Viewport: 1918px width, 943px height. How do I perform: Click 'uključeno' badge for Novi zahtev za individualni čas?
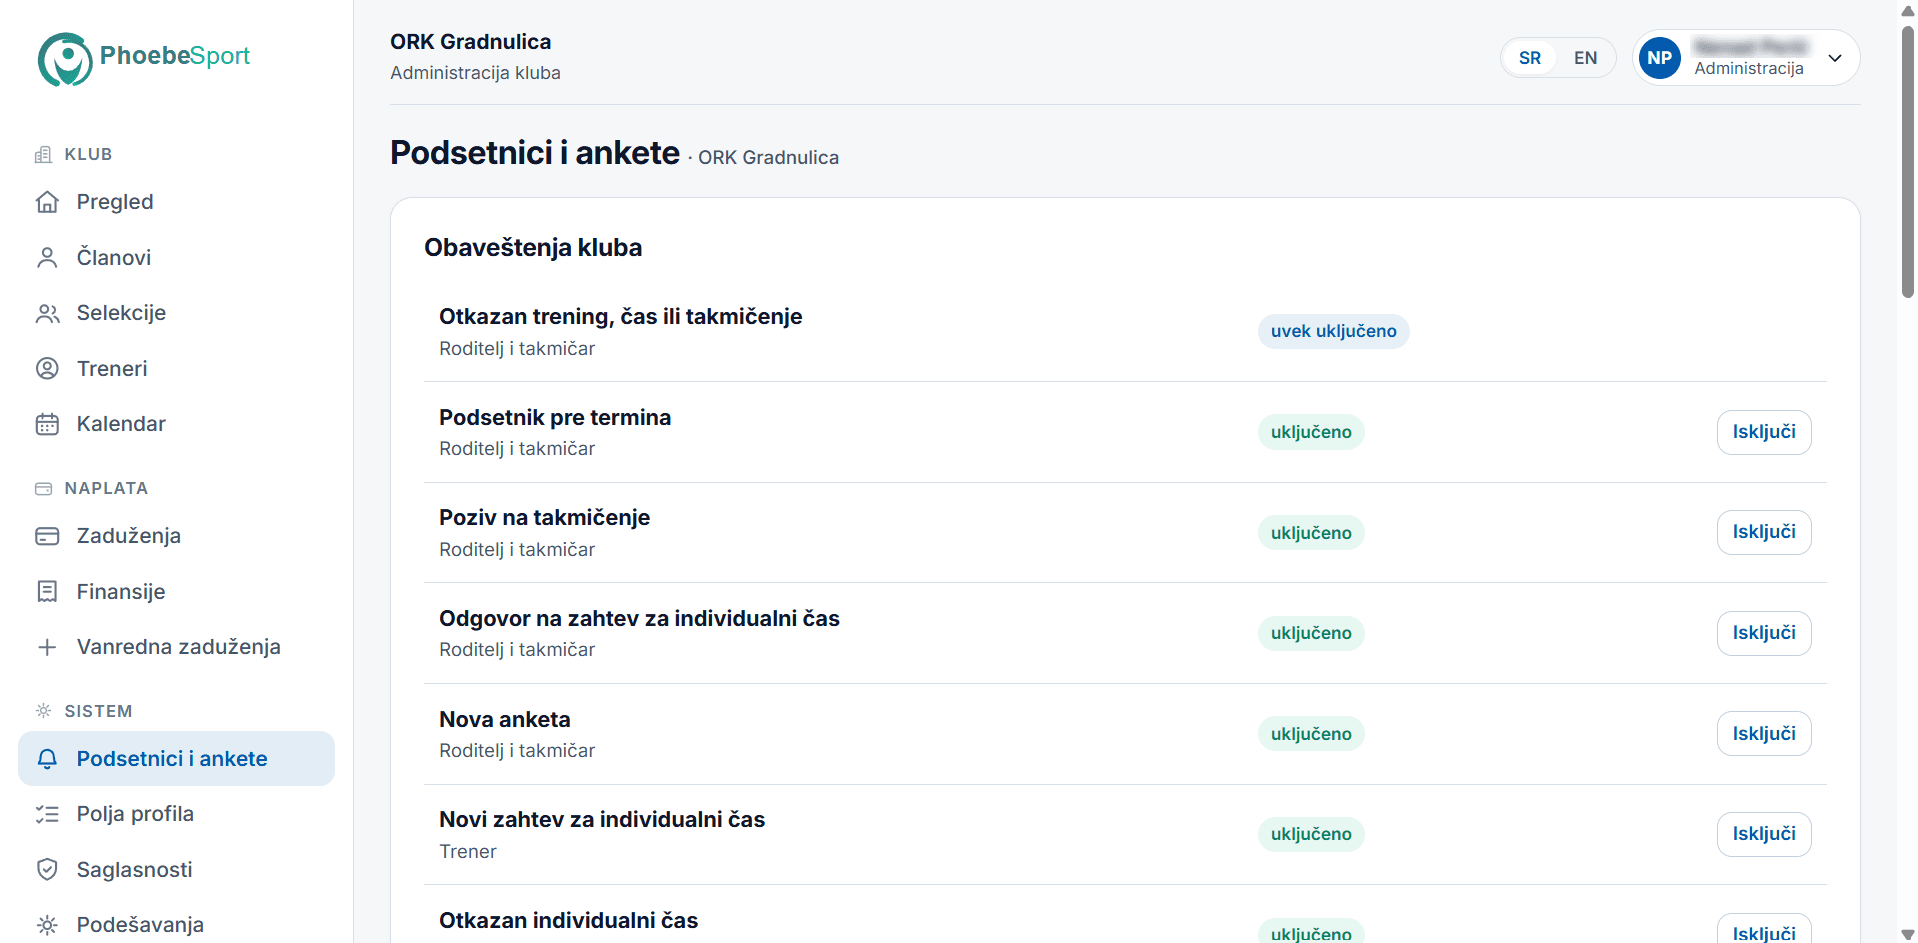(x=1311, y=834)
